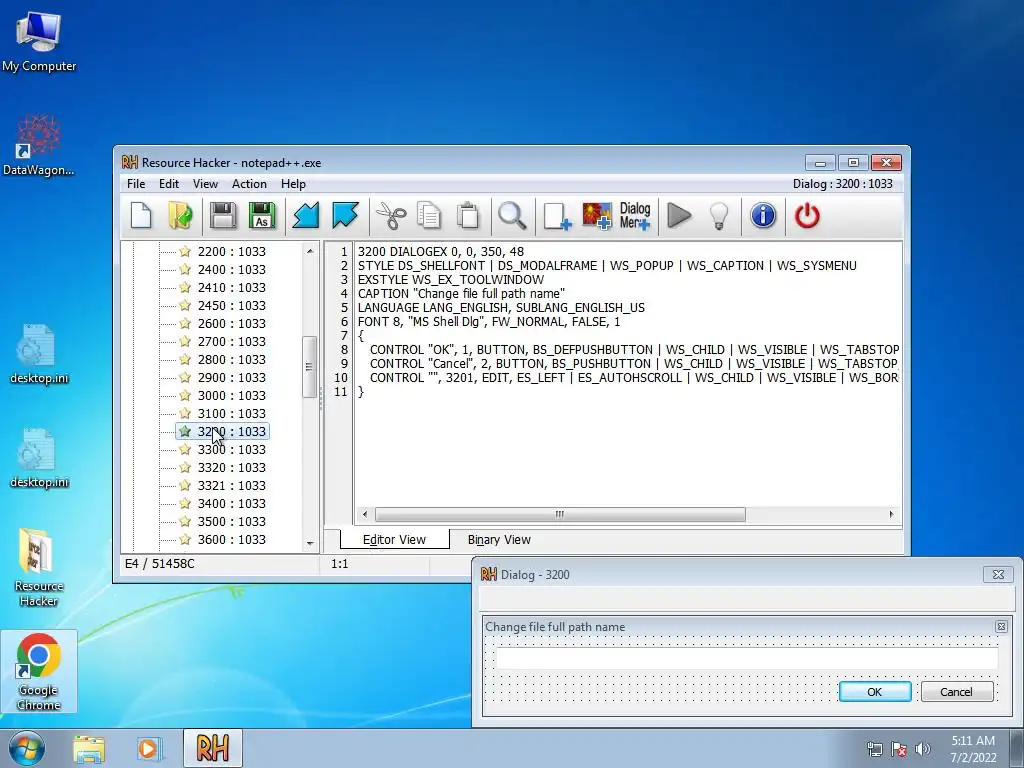This screenshot has width=1024, height=768.
Task: Select tree item 2600 : 1033
Action: click(x=231, y=323)
